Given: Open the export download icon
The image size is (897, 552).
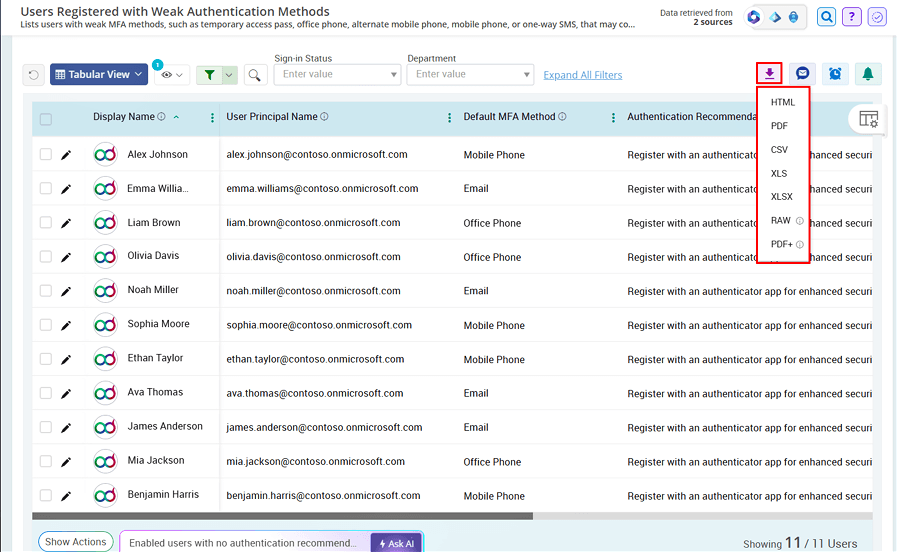Looking at the screenshot, I should (x=769, y=74).
